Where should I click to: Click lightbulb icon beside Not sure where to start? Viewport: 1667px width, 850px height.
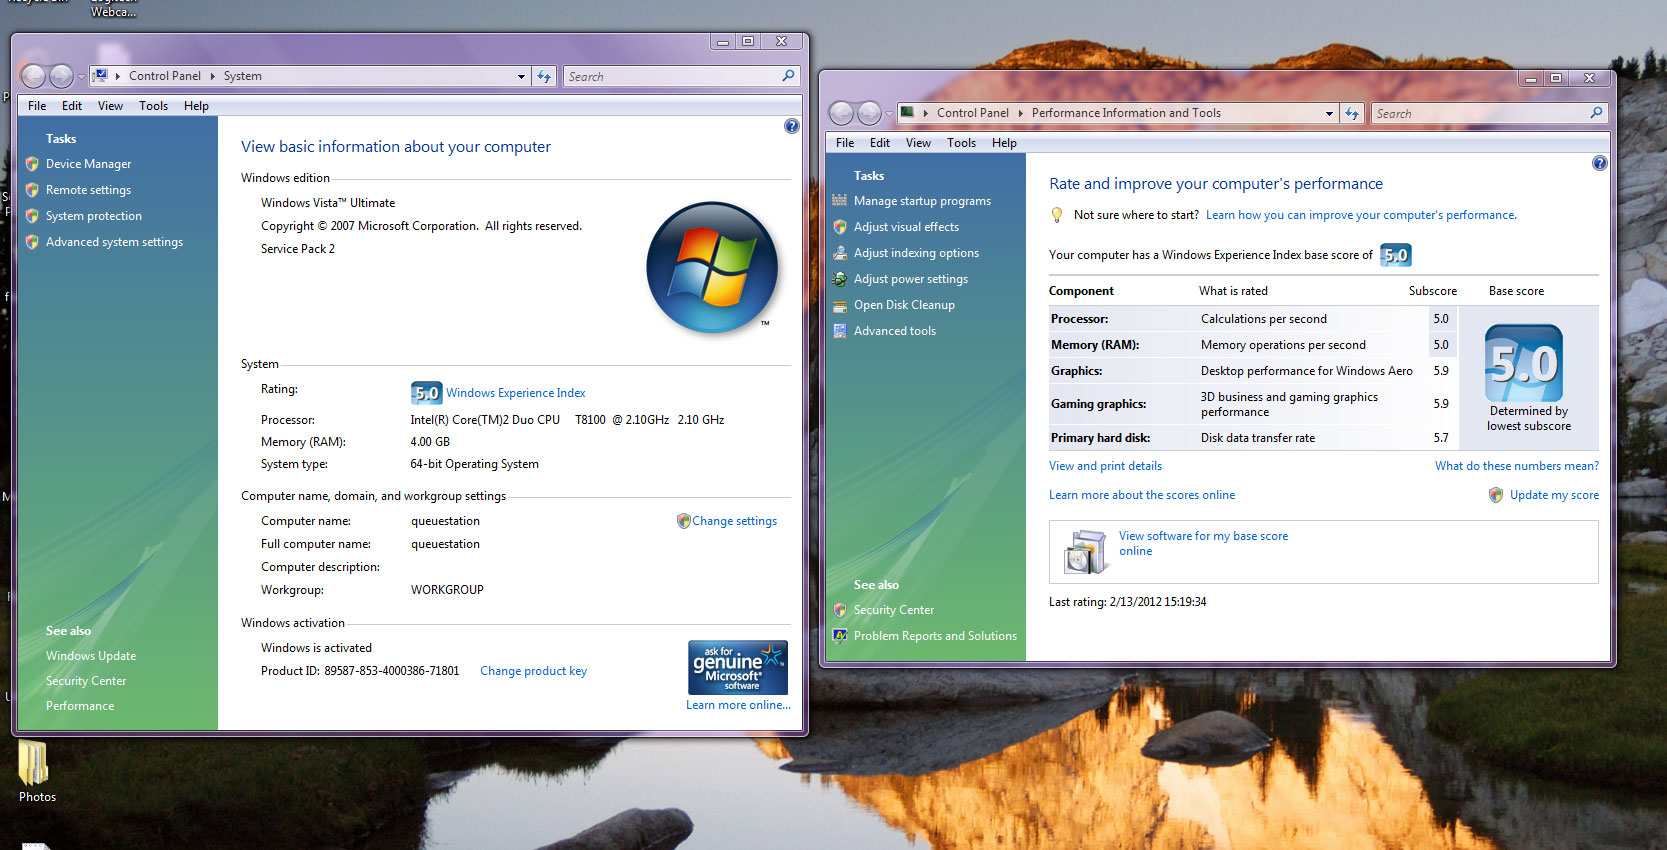[1057, 215]
